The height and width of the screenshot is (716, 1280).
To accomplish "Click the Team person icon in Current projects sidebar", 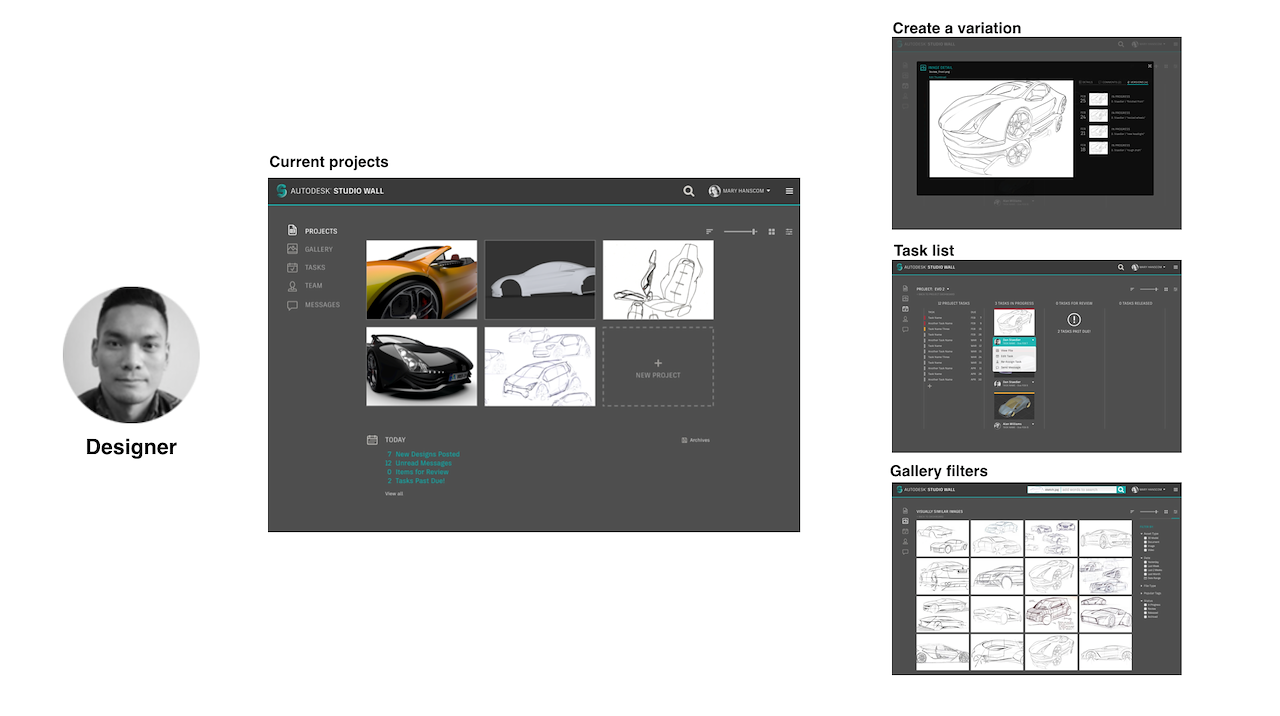I will coord(292,286).
